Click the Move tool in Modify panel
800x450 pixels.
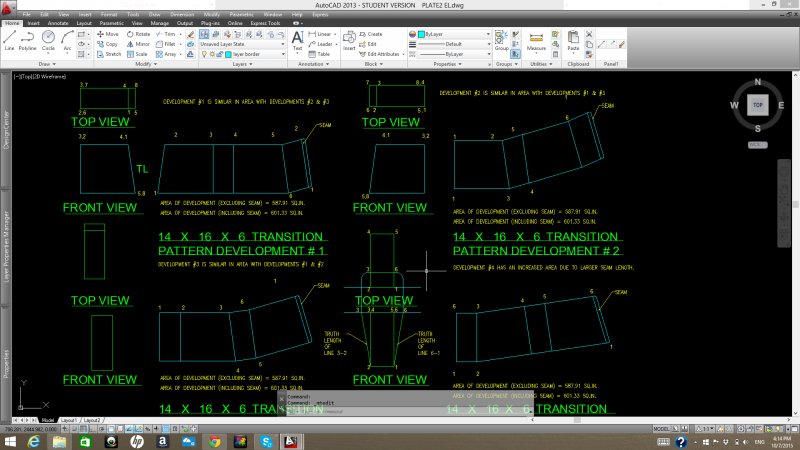[x=108, y=34]
